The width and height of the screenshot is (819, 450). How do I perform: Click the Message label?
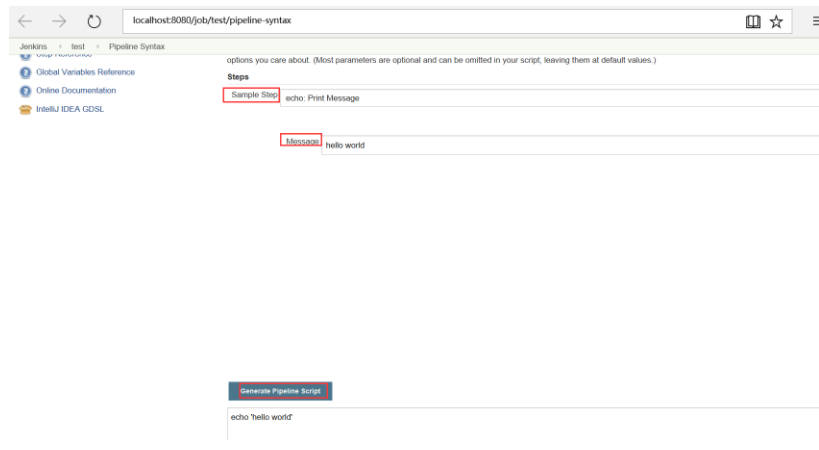pyautogui.click(x=302, y=141)
